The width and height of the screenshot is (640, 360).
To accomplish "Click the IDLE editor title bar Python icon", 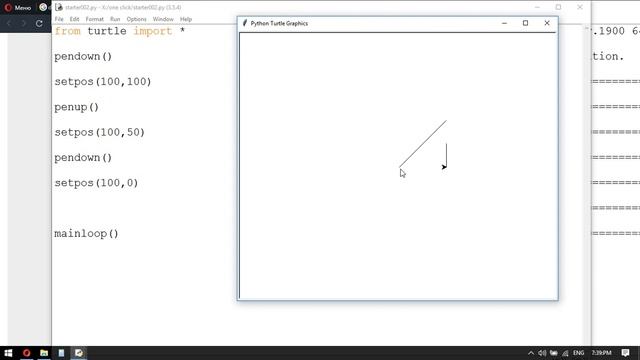I will 59,7.
